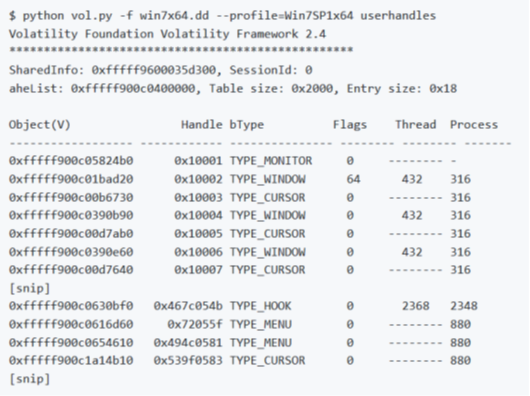This screenshot has width=530, height=396.
Task: Click the aheList address 0xfffff900c0400000
Action: [x=133, y=89]
